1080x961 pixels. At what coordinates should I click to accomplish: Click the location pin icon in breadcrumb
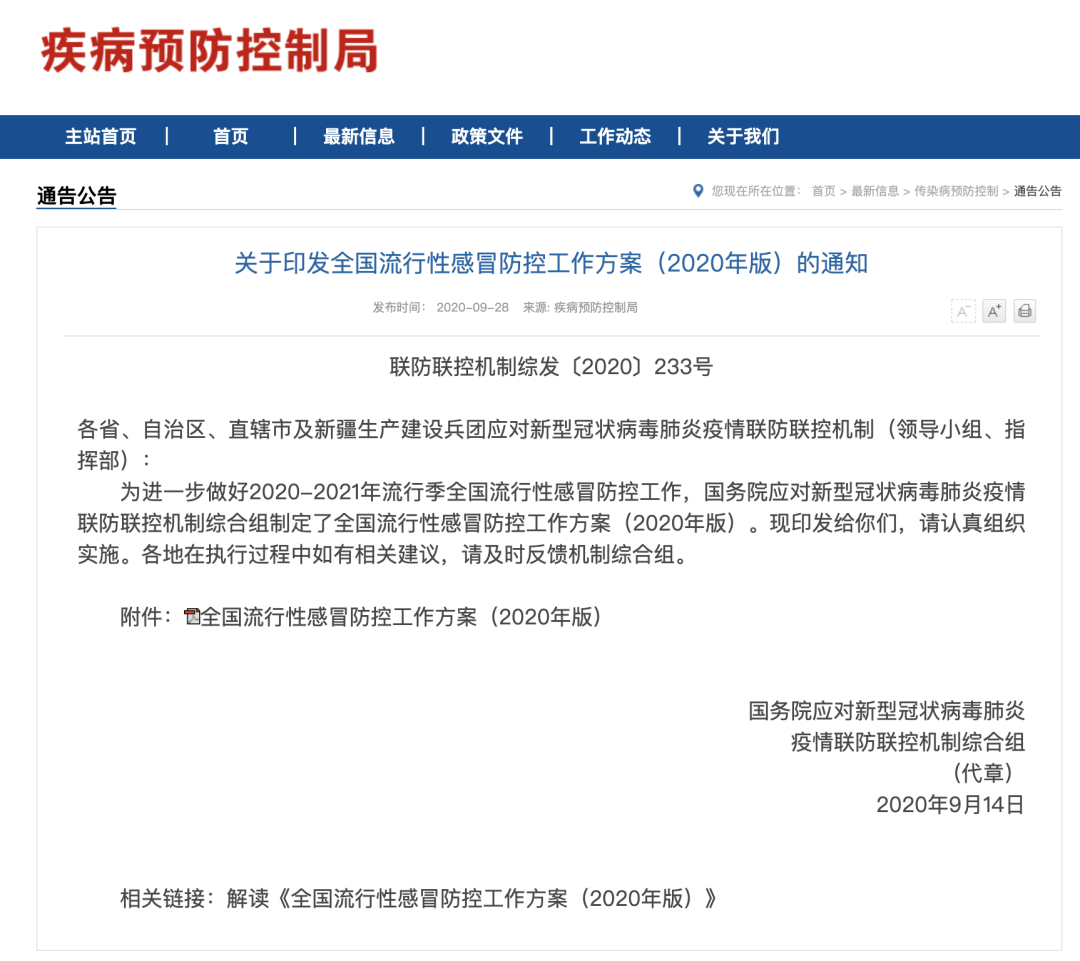click(698, 191)
